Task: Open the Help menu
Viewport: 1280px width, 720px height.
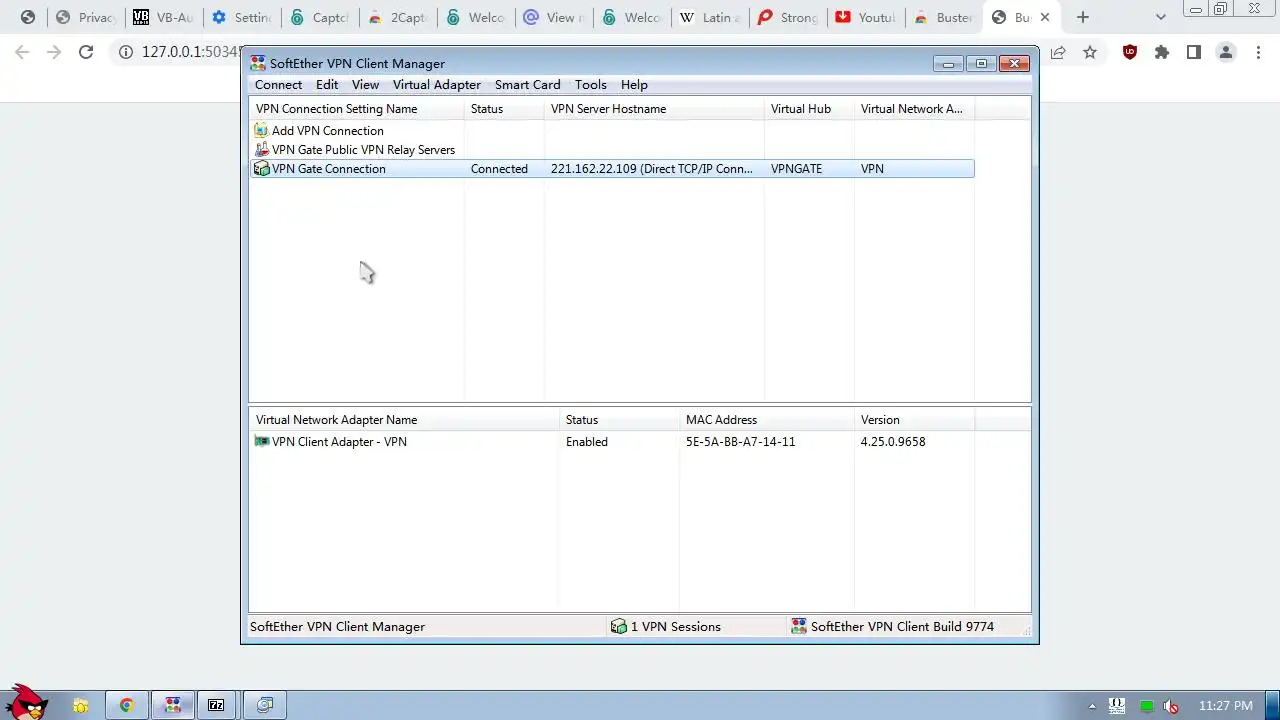Action: tap(634, 85)
